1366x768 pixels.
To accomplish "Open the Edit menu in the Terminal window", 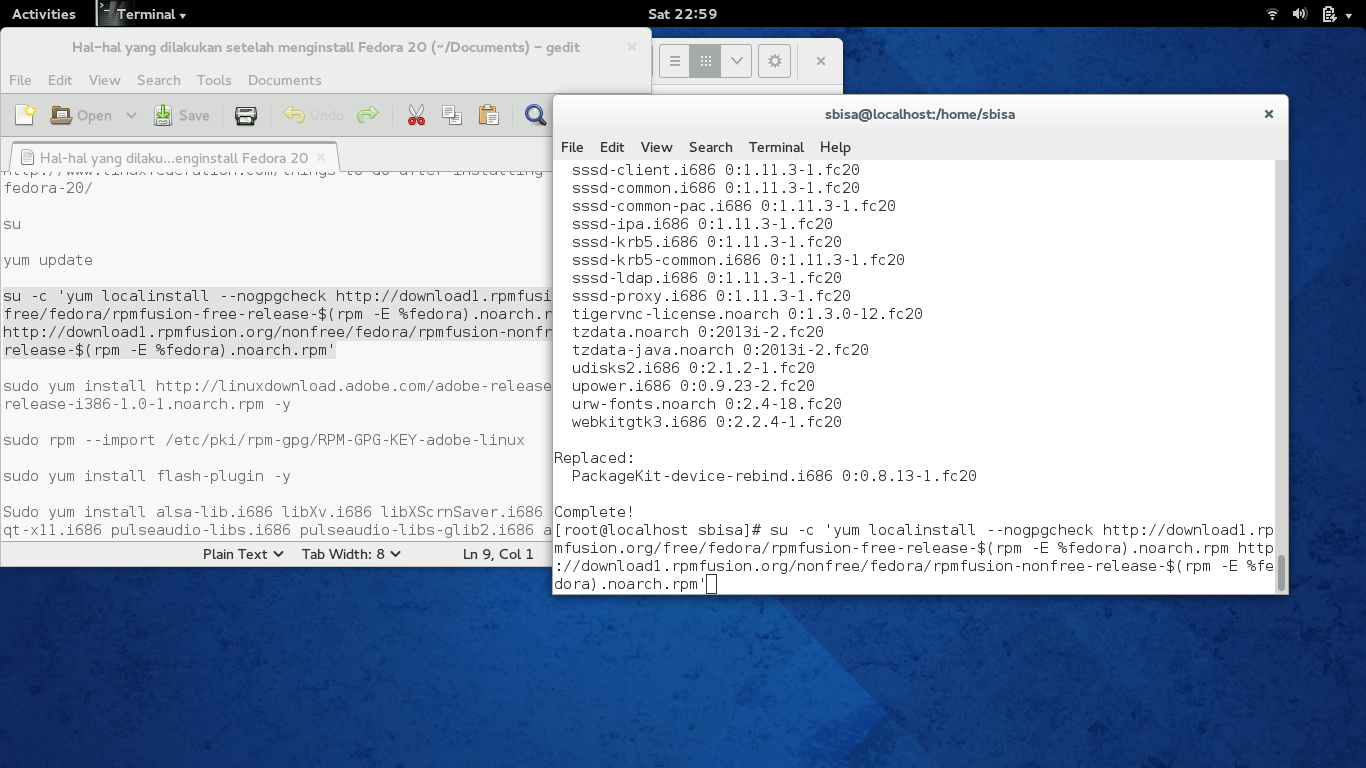I will [x=612, y=147].
